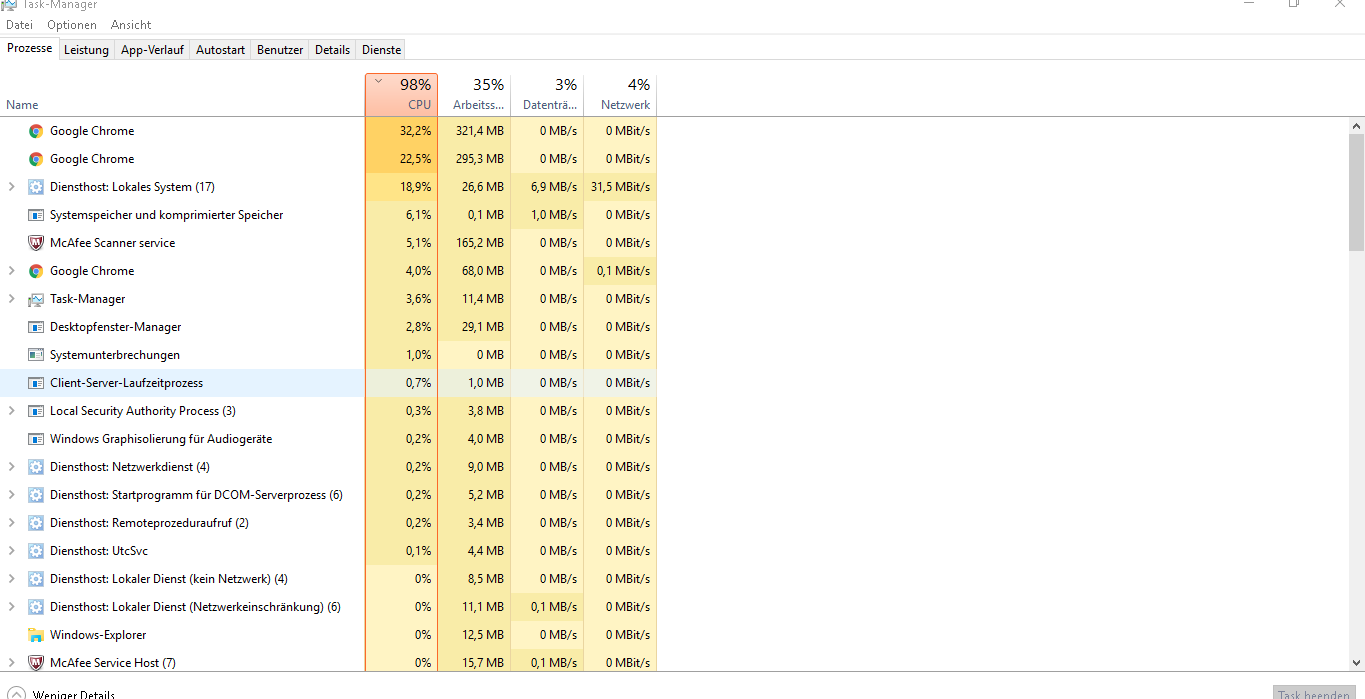Expand the Diensthost: Netzwerkdienst (4) group
This screenshot has width=1365, height=699.
tap(11, 467)
